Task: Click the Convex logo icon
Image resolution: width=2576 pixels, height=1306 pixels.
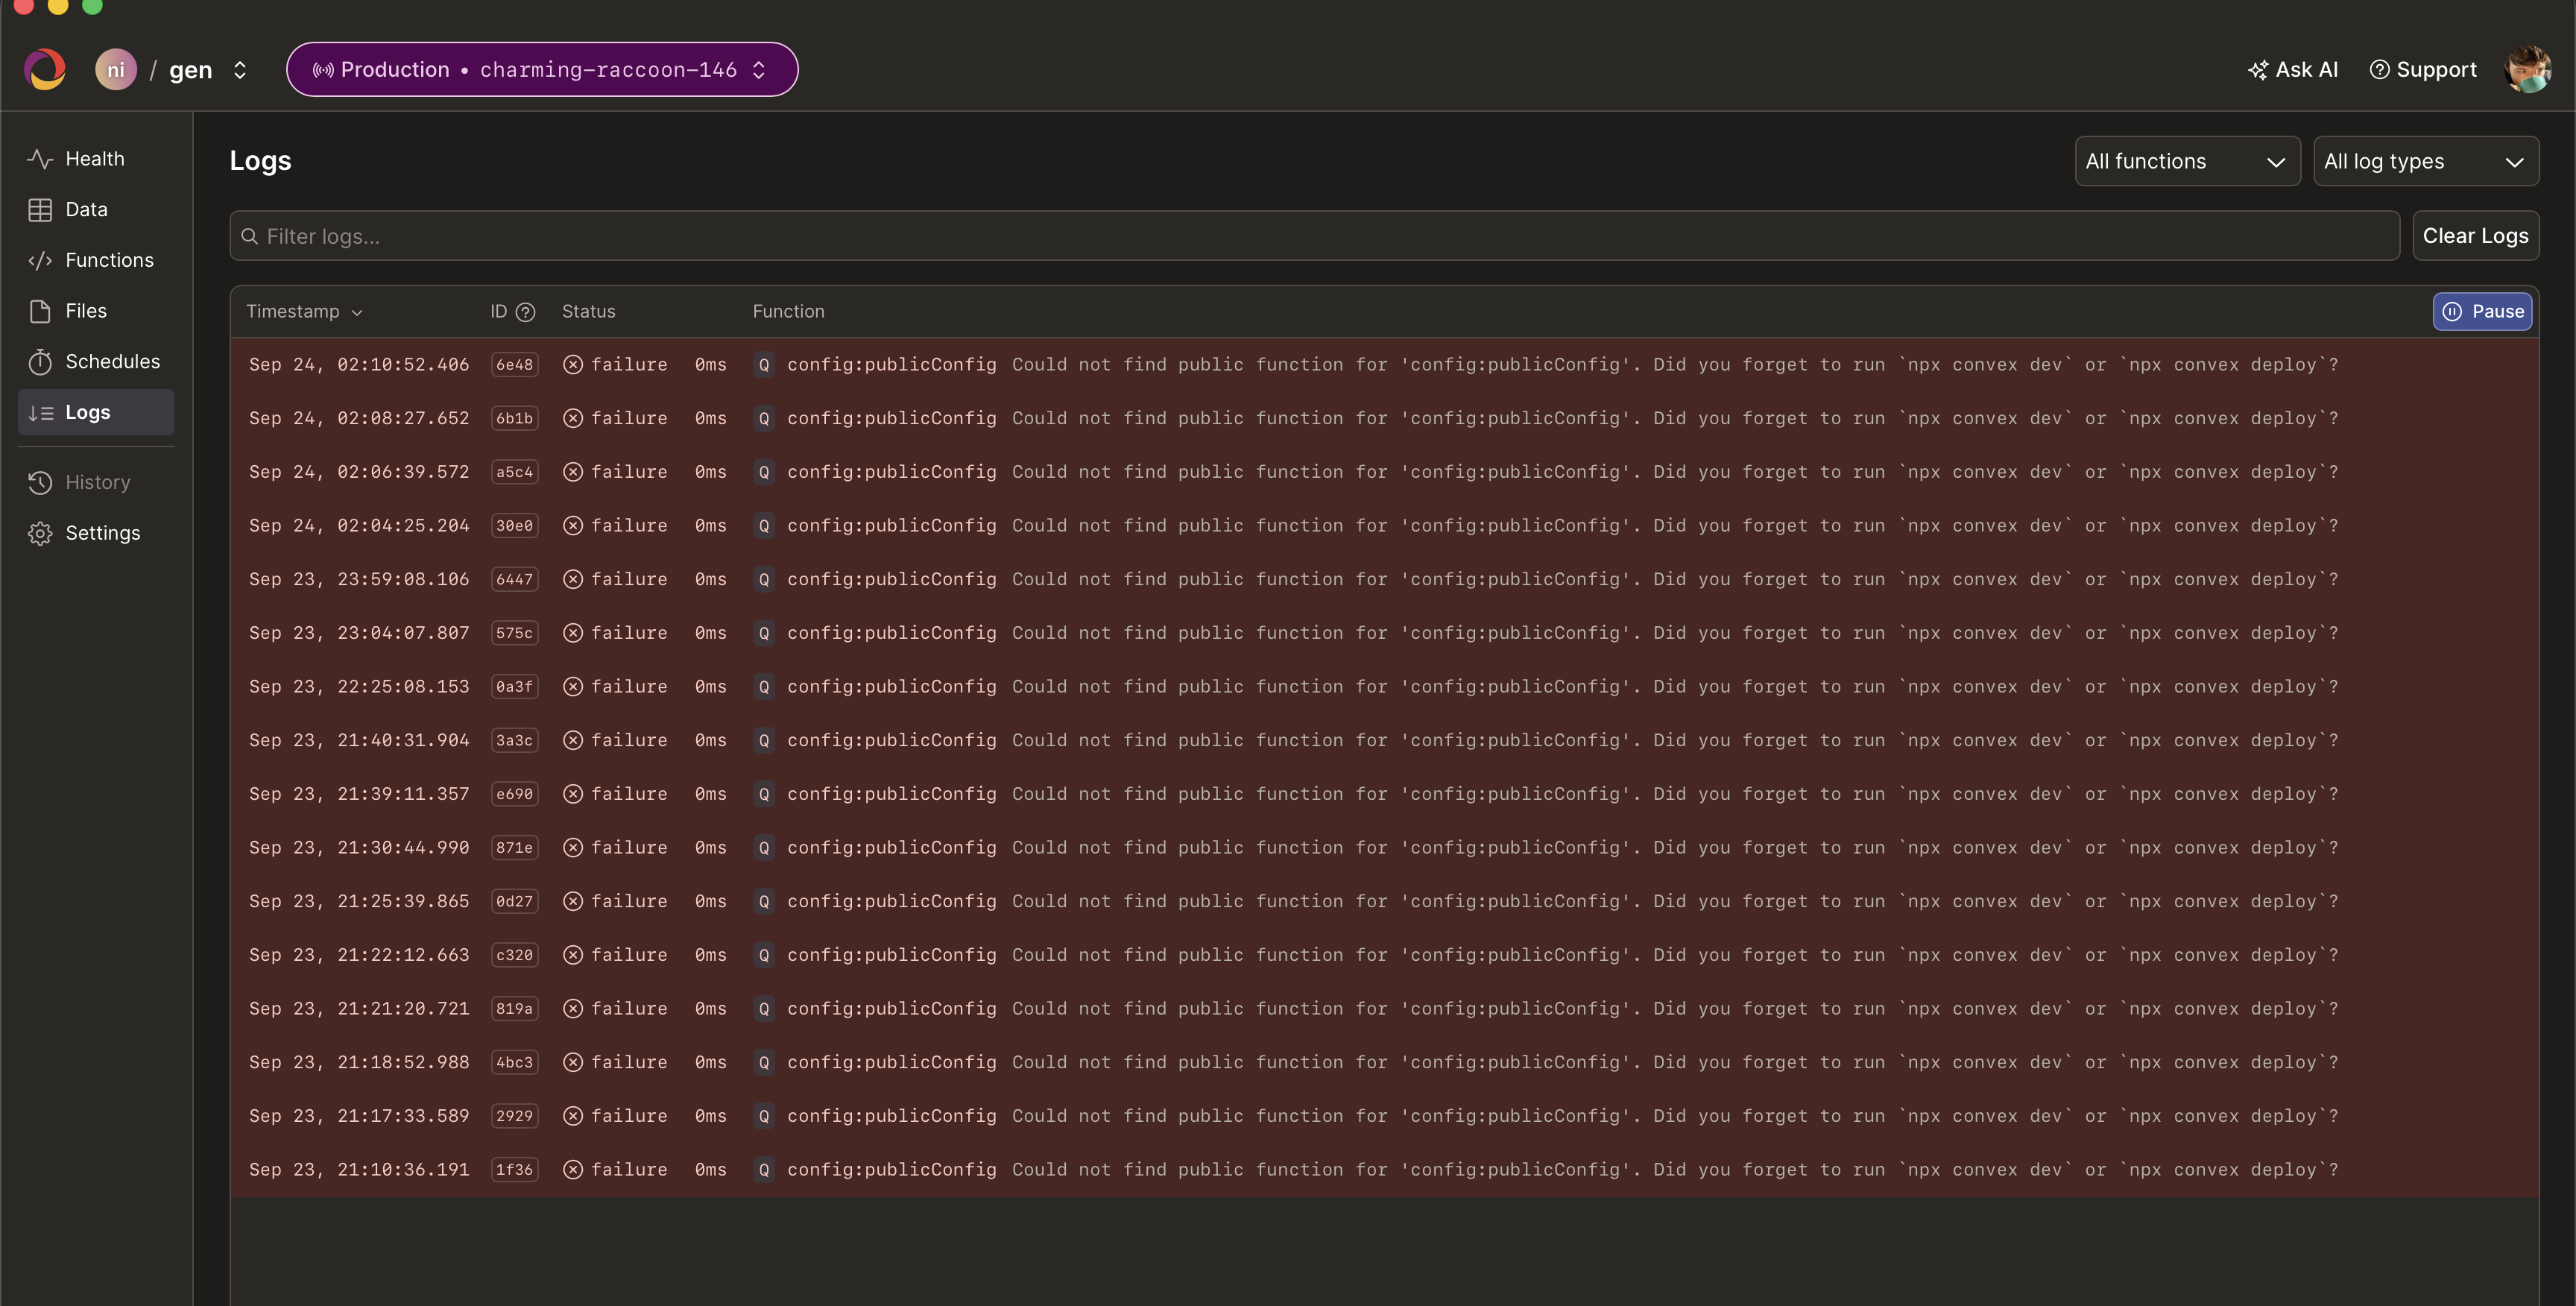Action: 45,69
